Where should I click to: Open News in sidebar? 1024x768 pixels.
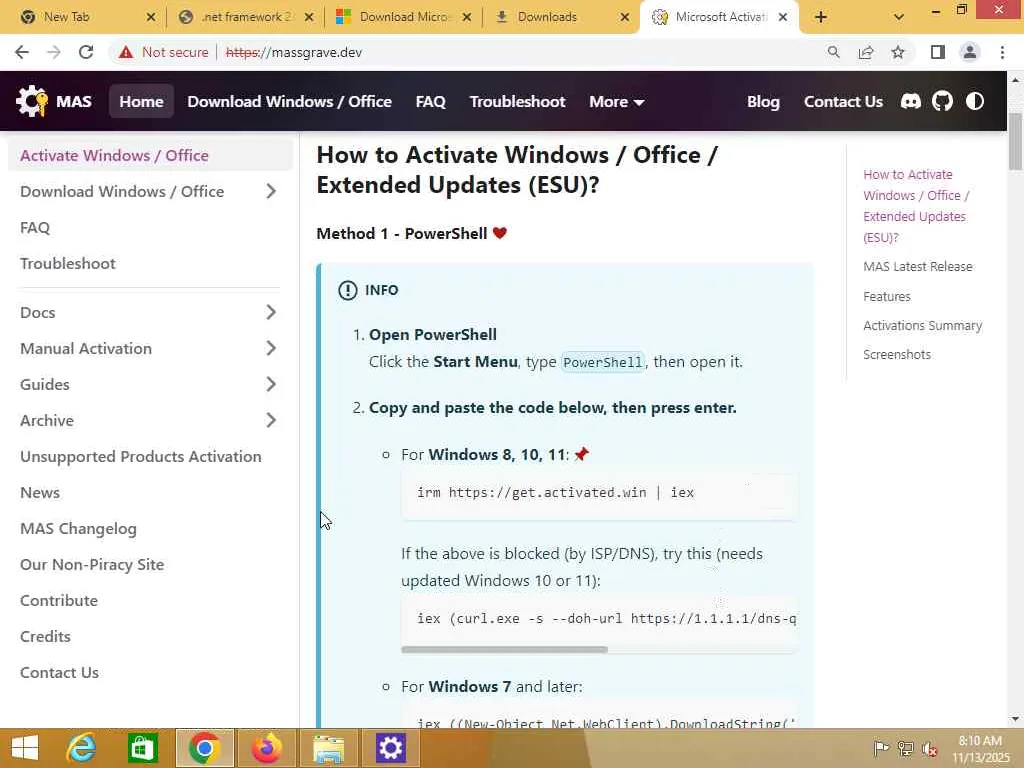tap(40, 492)
